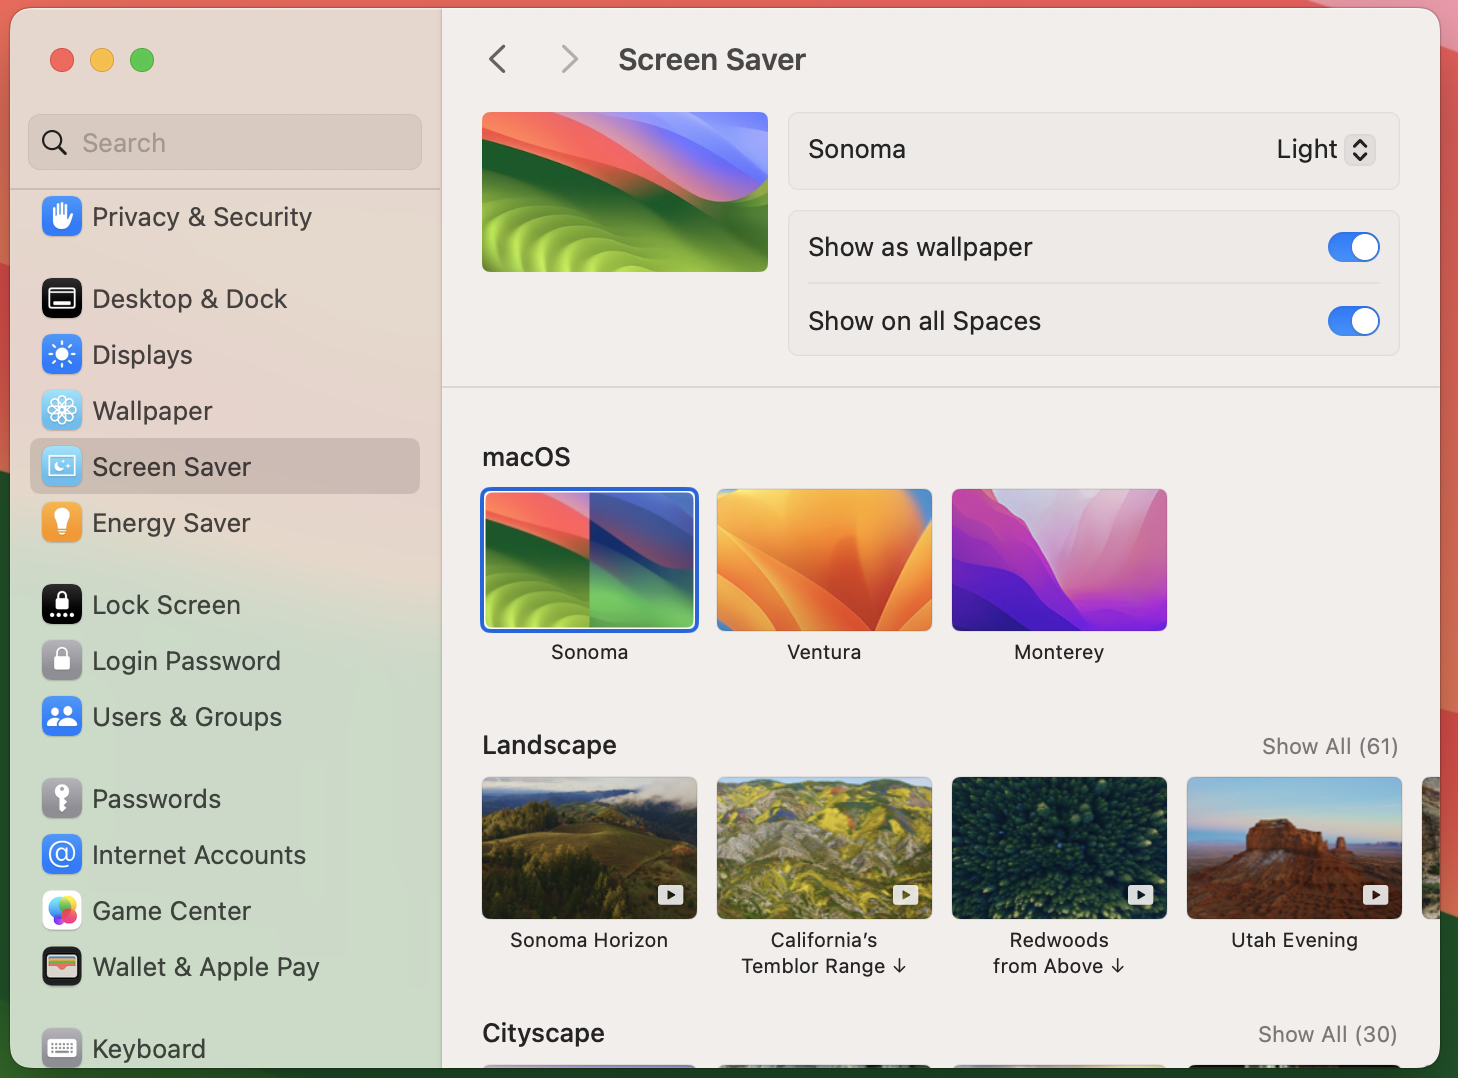Choose the Ventura screen saver thumbnail
Screen dimensions: 1458x1078
pos(824,560)
